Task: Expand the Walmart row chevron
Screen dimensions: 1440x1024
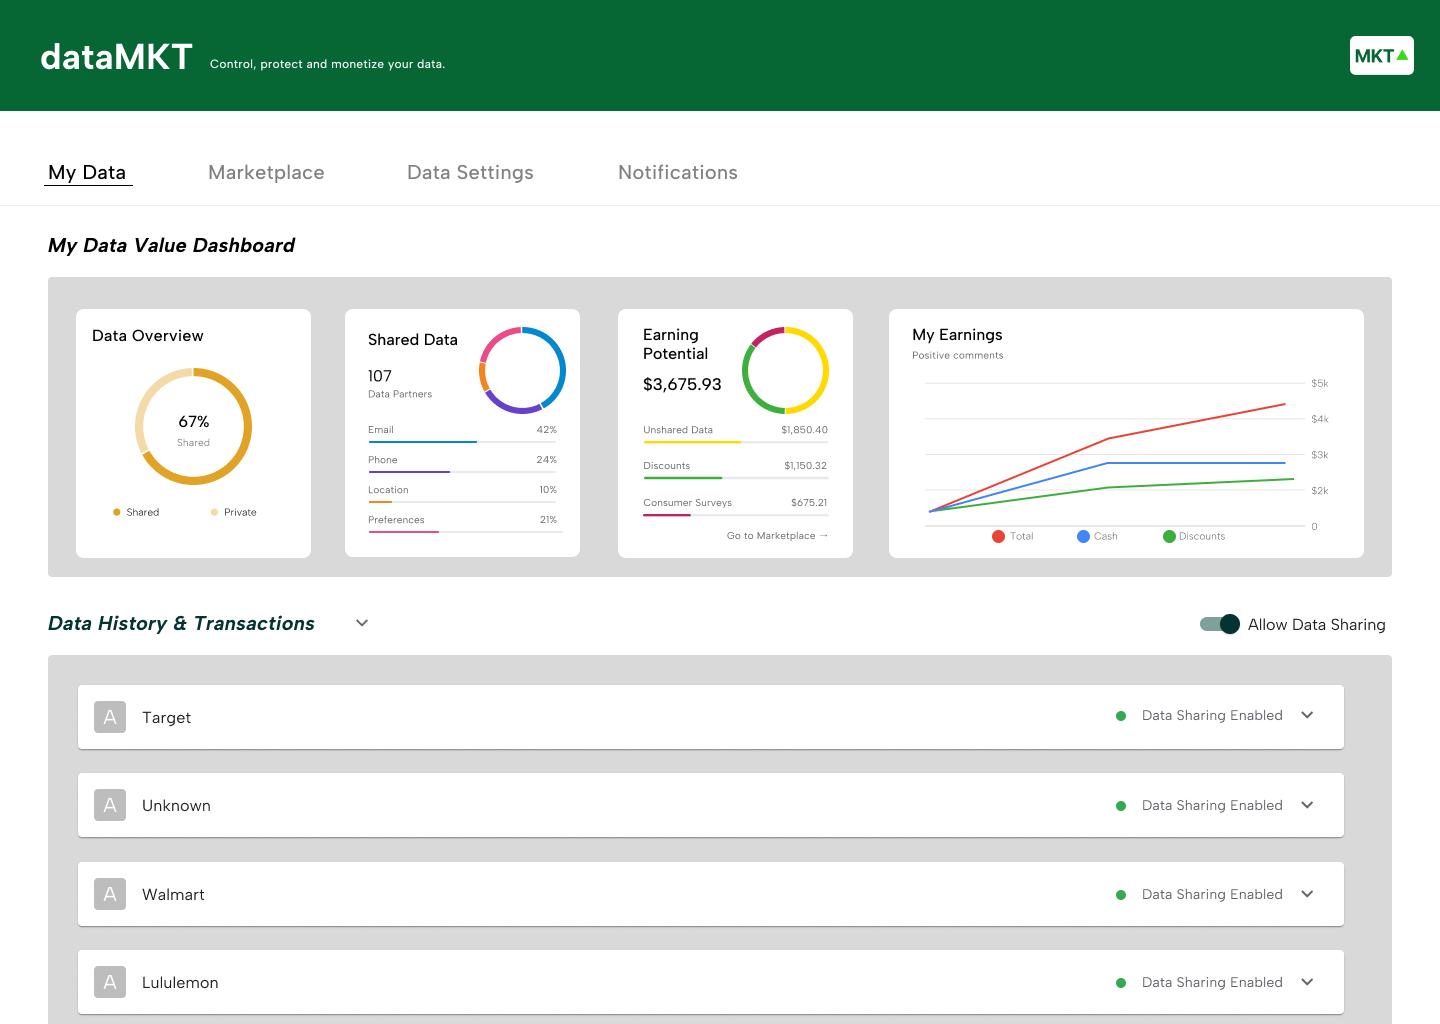Action: click(1307, 894)
